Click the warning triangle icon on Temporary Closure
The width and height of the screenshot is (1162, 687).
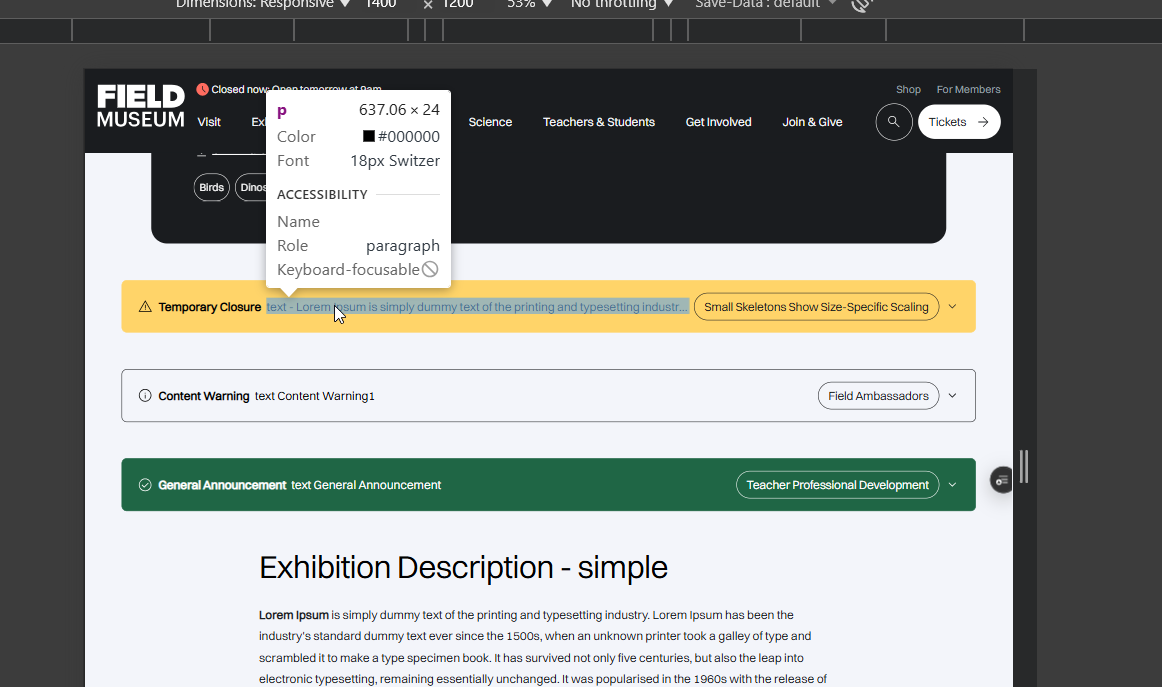(x=145, y=307)
